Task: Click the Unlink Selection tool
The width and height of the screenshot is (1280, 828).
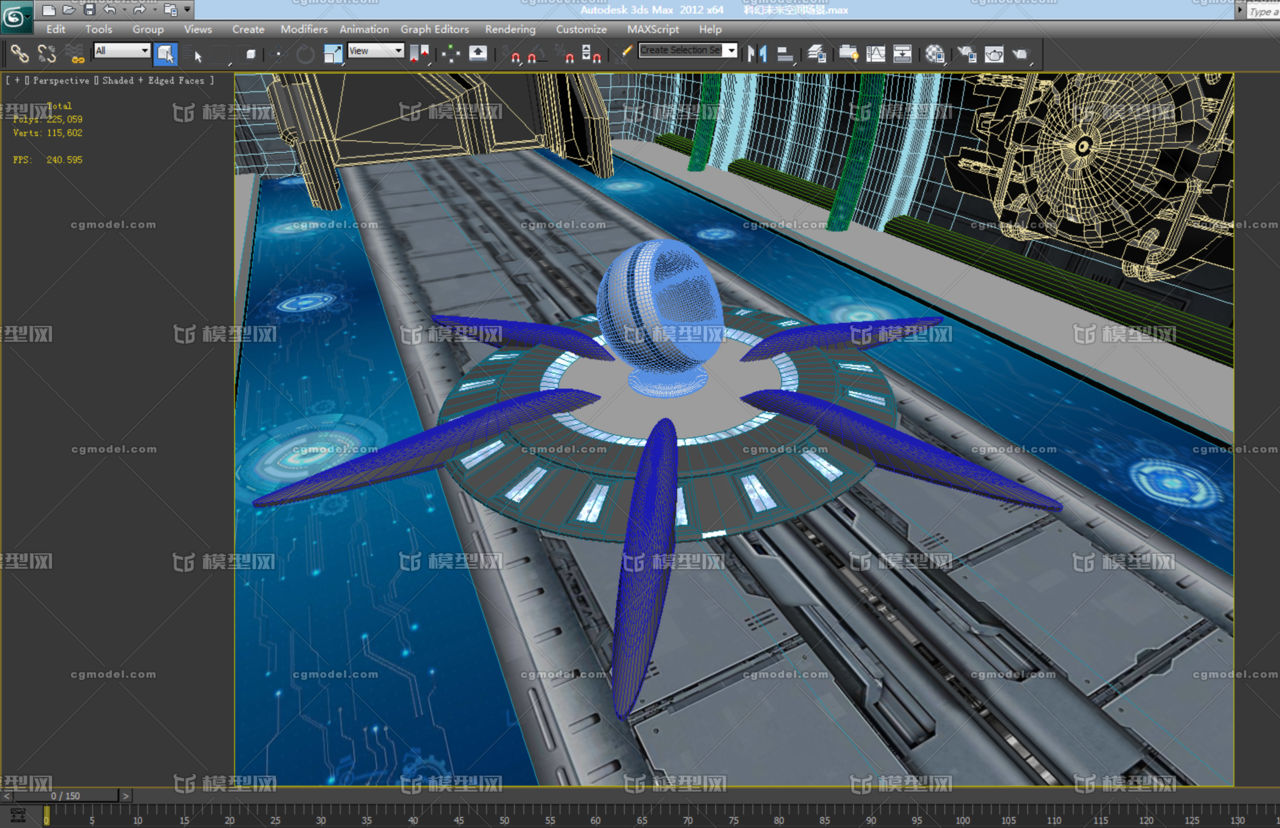Action: [x=47, y=54]
